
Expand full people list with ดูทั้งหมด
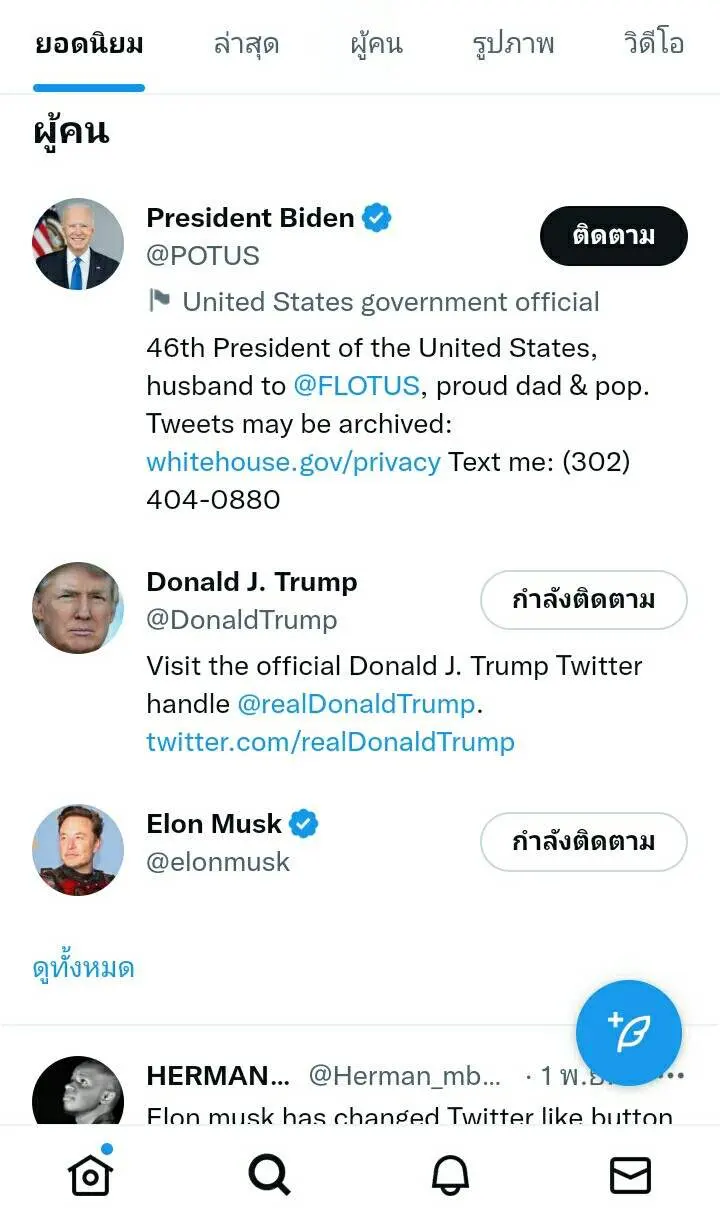click(84, 968)
